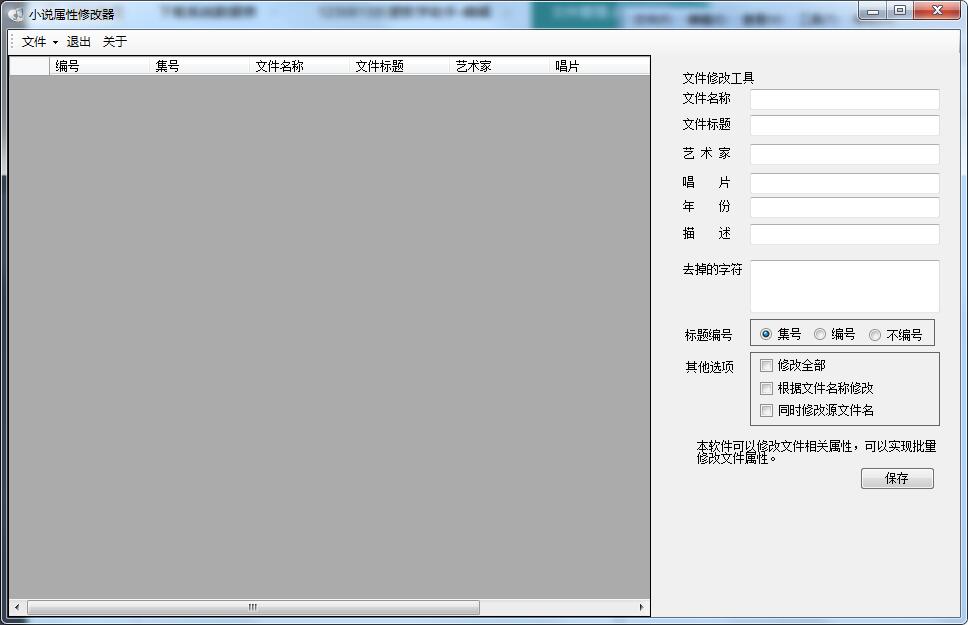Click the 去掉的字符 text area

[x=845, y=287]
